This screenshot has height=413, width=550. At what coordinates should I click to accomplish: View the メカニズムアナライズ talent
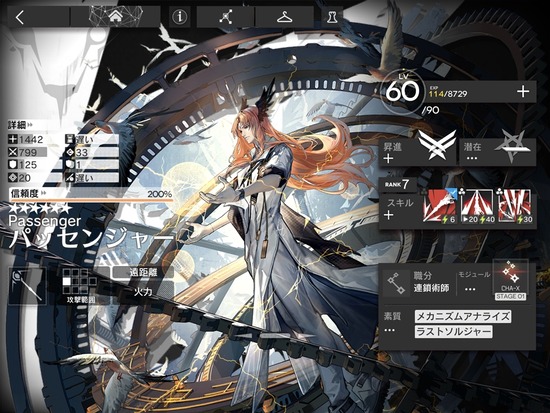click(x=463, y=317)
